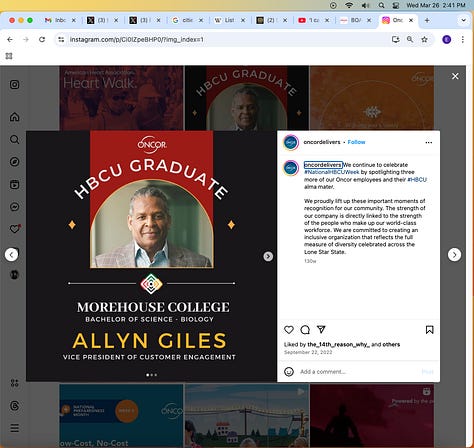Viewport: 474px width, 448px height.
Task: Open the macOS Control Center
Action: (x=396, y=5)
